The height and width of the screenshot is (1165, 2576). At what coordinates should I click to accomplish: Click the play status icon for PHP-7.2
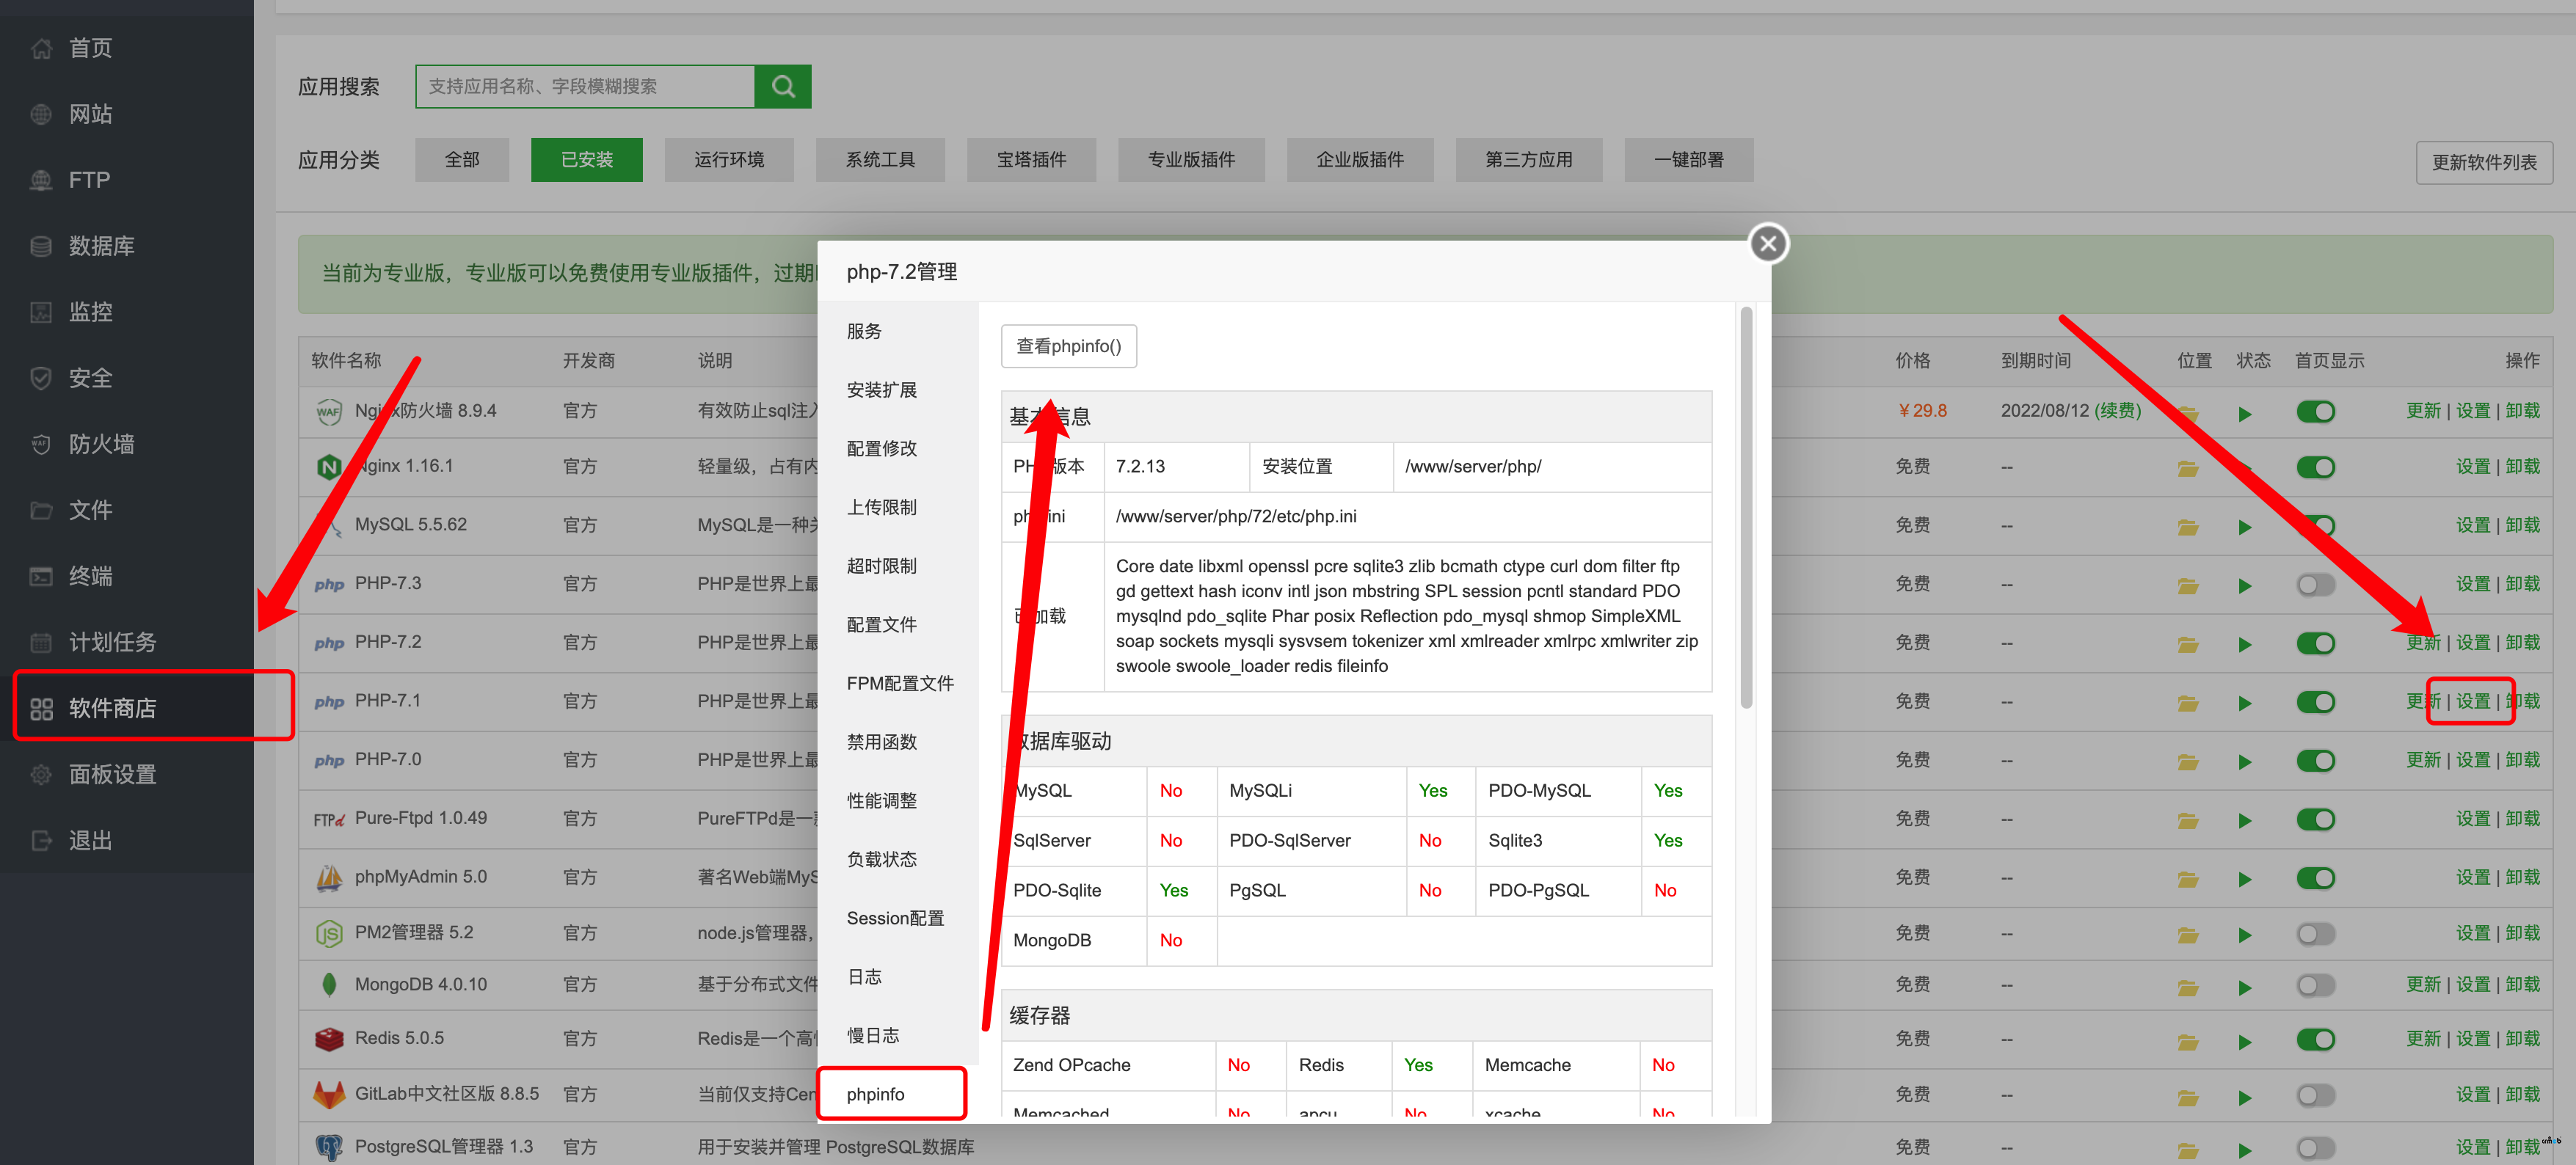[2245, 645]
